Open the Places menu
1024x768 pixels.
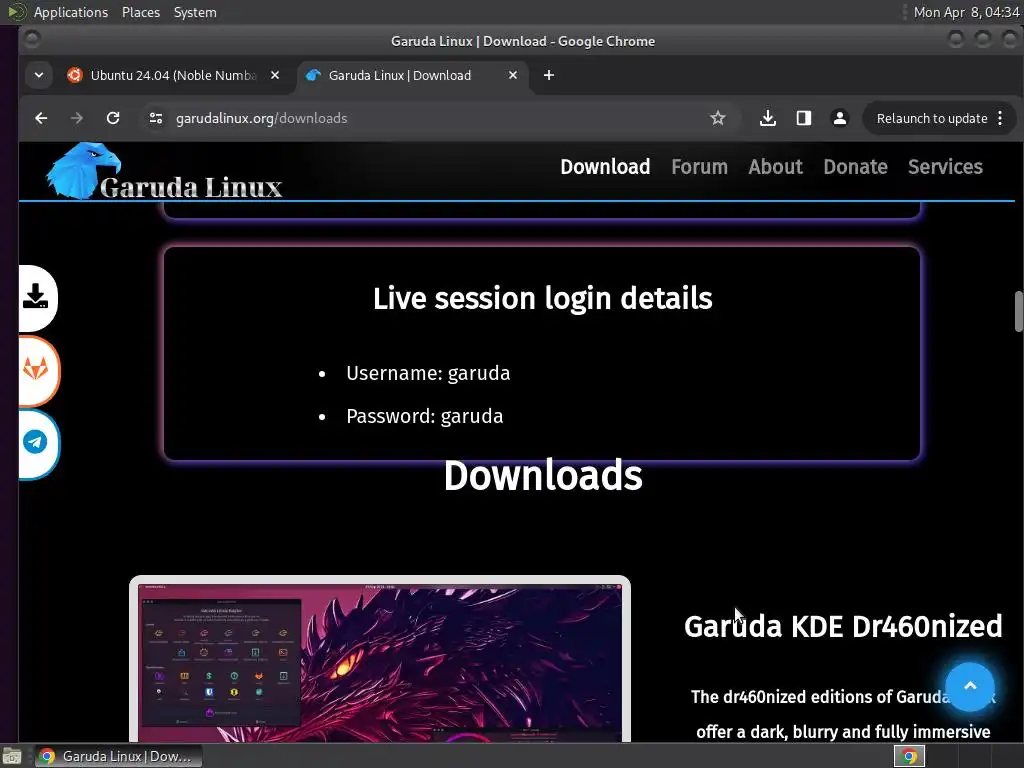pyautogui.click(x=141, y=12)
